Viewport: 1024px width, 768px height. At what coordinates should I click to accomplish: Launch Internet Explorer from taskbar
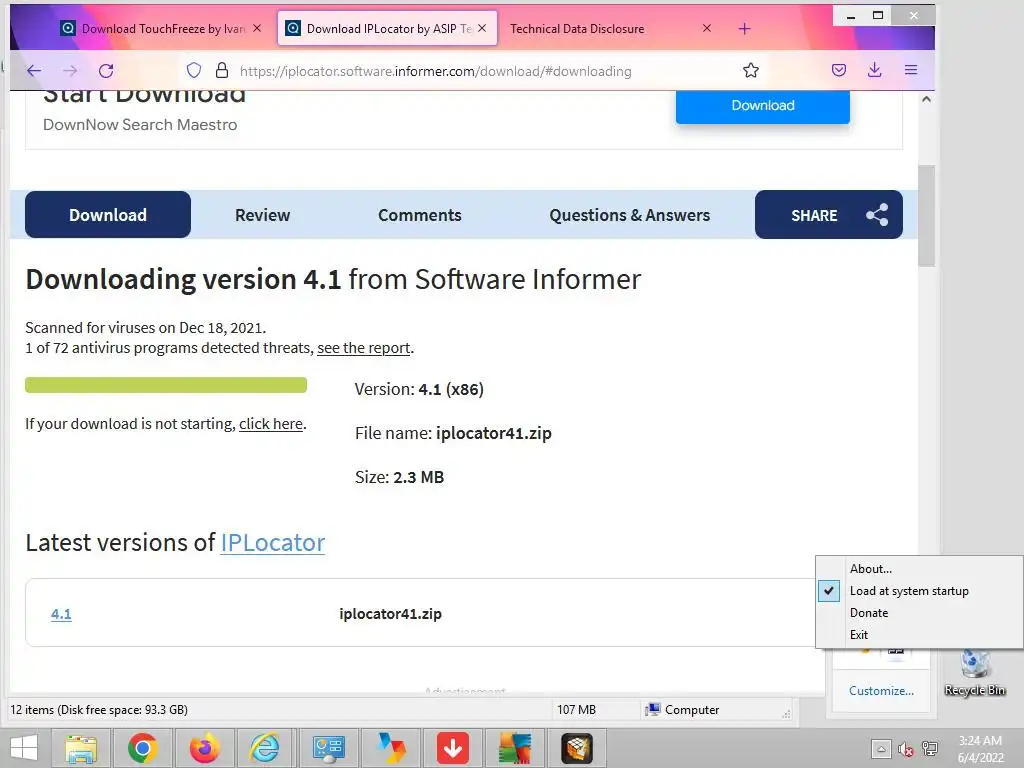pyautogui.click(x=265, y=748)
